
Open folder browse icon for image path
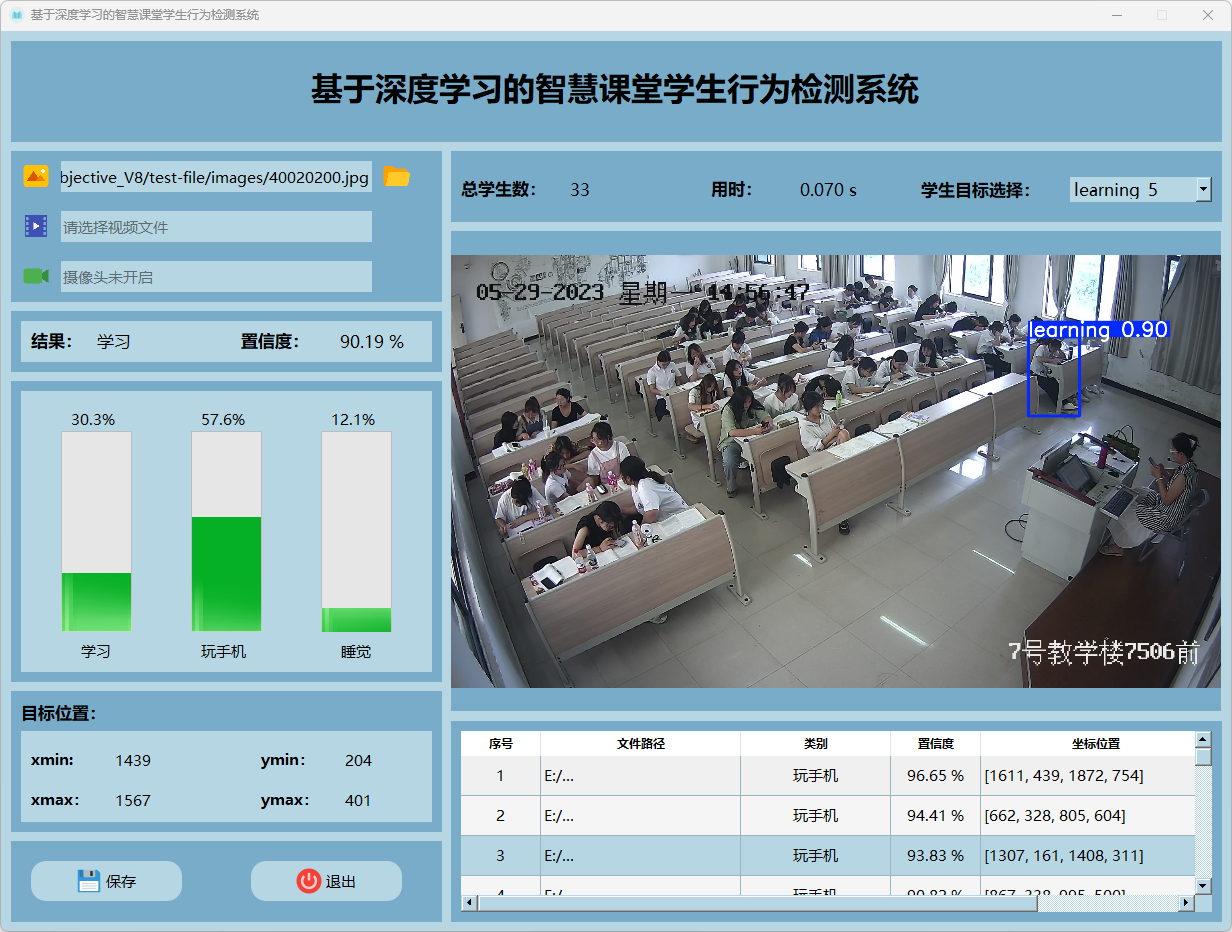pos(397,177)
